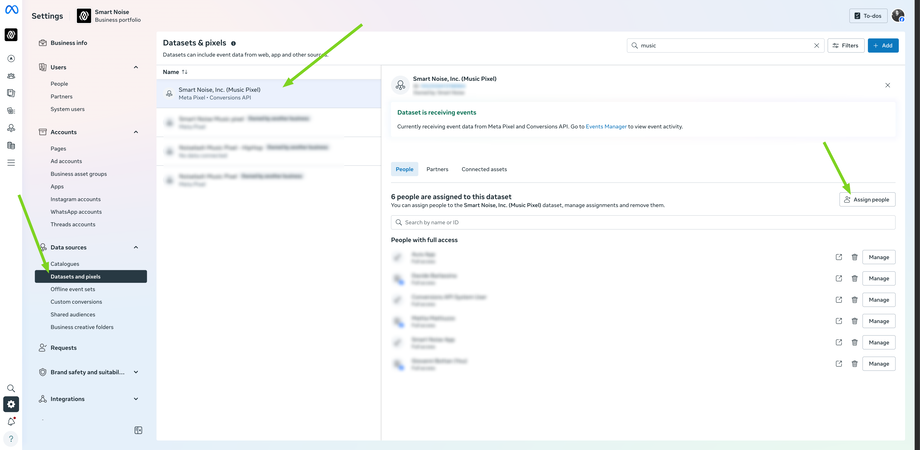Collapse the settings sidebar panel icon

coord(138,430)
